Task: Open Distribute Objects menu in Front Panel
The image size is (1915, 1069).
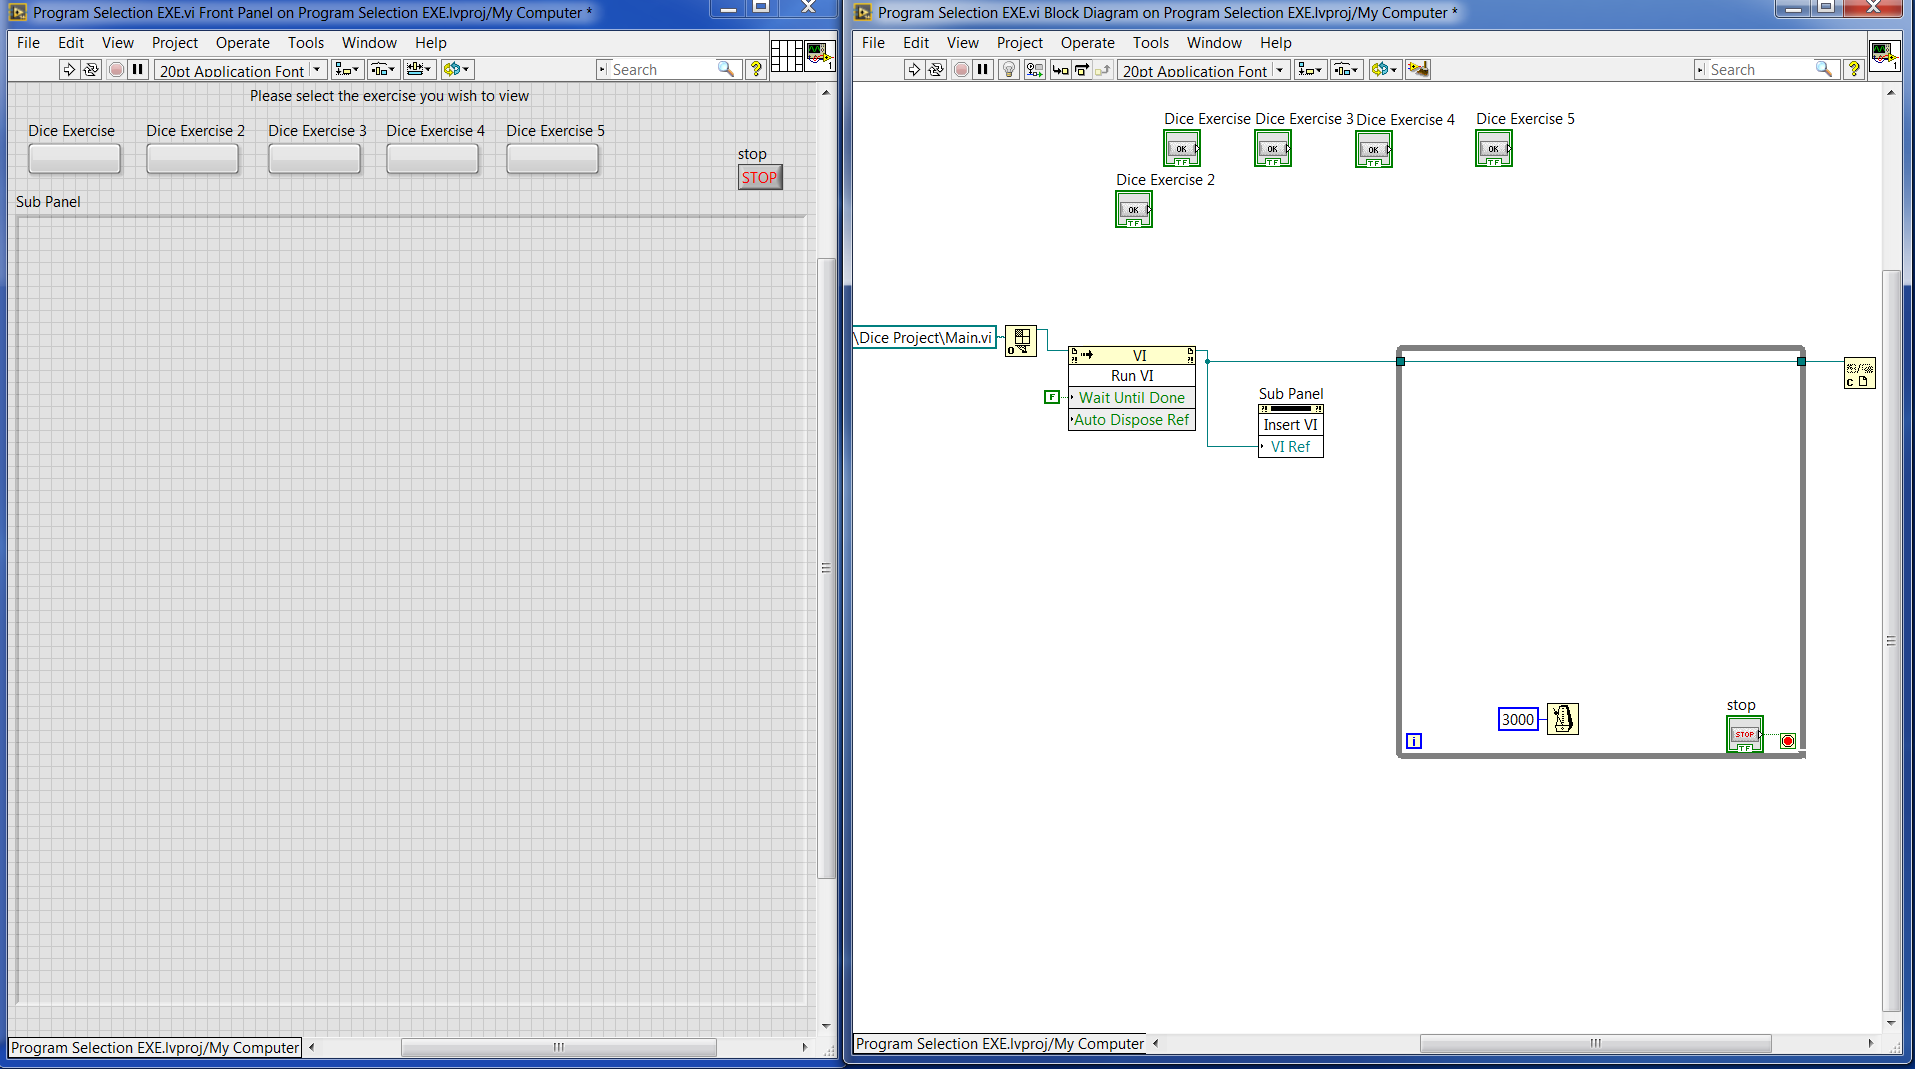Action: point(383,69)
